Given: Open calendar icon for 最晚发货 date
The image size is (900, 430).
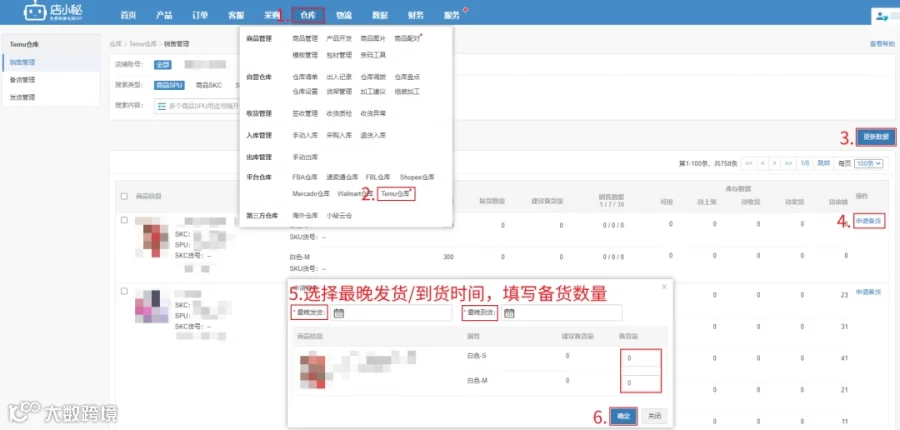Looking at the screenshot, I should (339, 313).
